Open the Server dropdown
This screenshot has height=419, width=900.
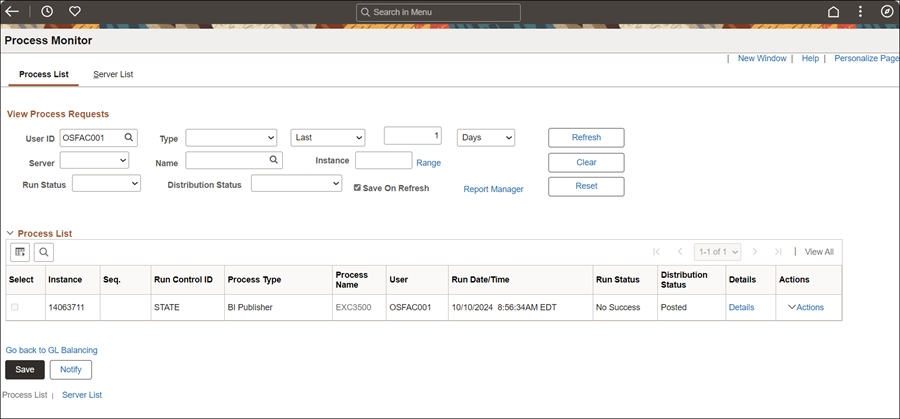coord(95,160)
